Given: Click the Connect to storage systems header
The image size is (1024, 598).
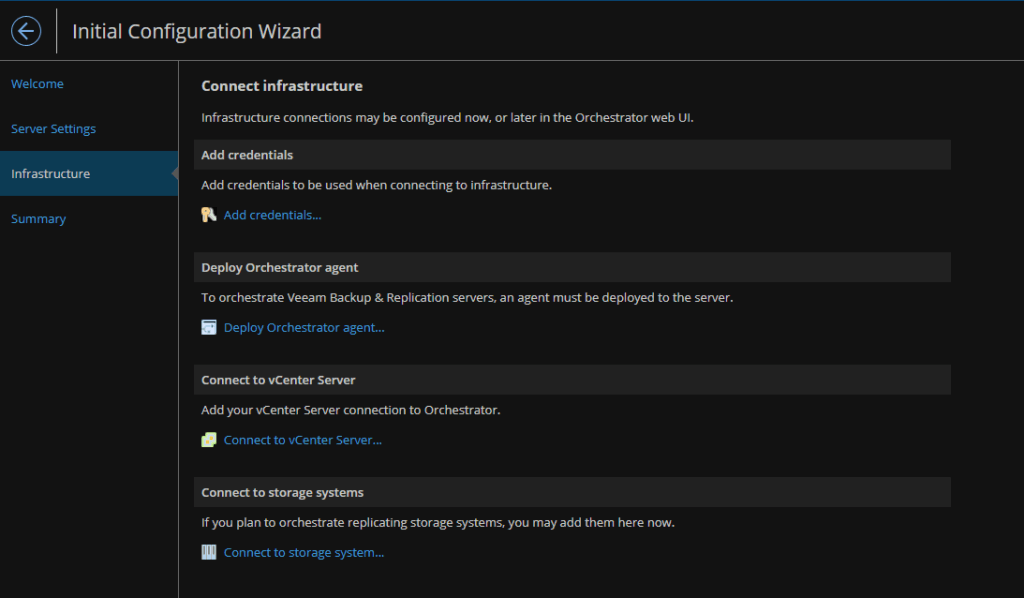Looking at the screenshot, I should pyautogui.click(x=572, y=492).
